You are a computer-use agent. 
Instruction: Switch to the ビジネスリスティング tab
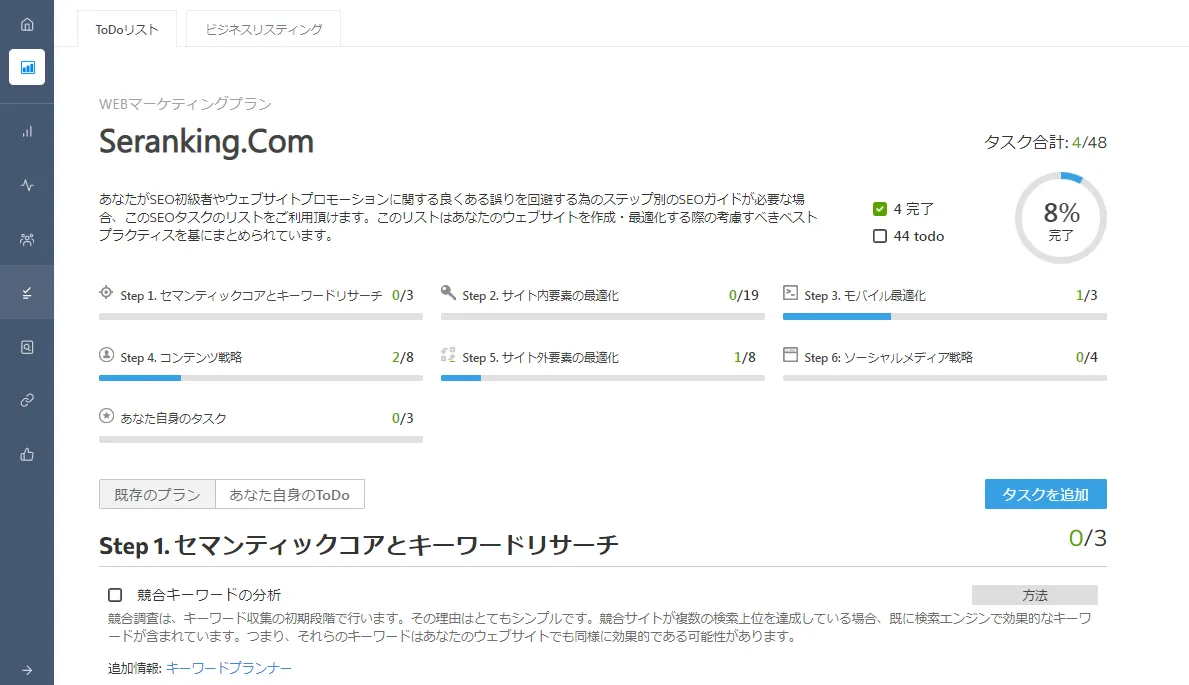(263, 30)
